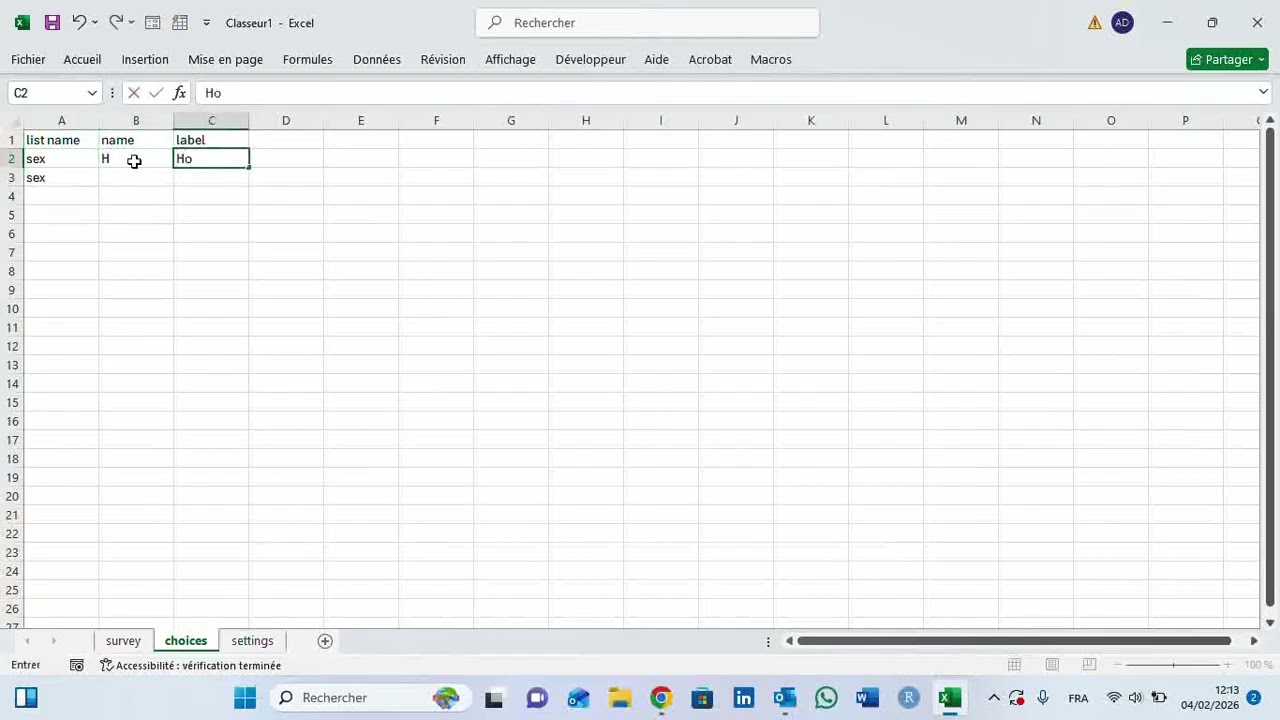Open WhatsApp from the taskbar

click(826, 698)
